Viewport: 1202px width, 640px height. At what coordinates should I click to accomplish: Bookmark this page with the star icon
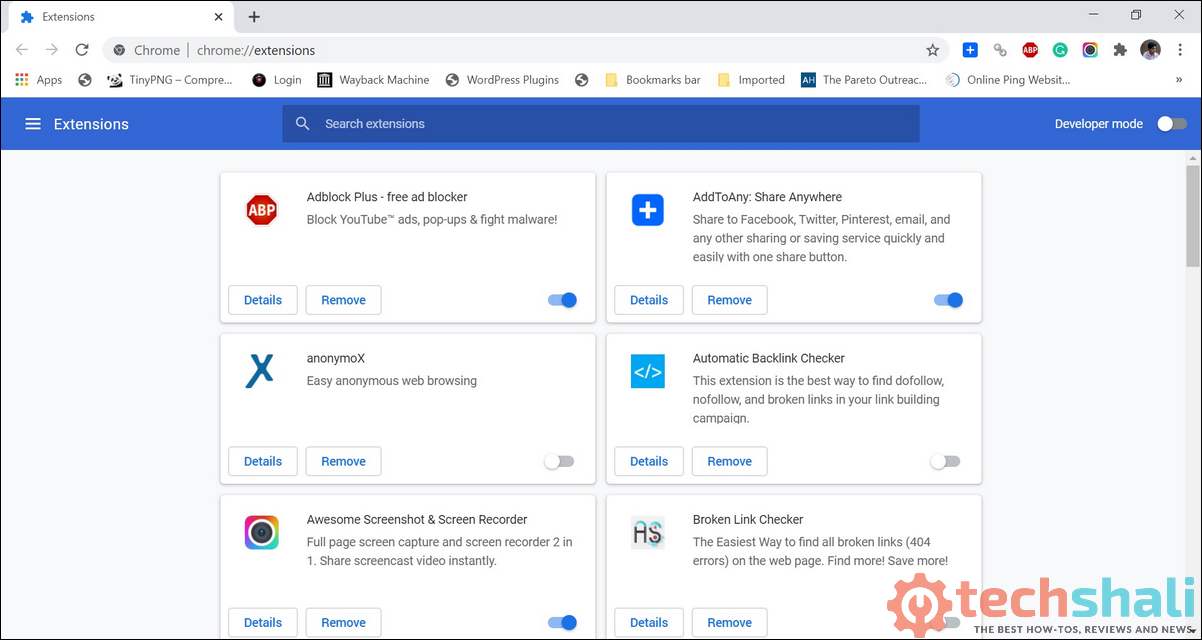point(932,50)
